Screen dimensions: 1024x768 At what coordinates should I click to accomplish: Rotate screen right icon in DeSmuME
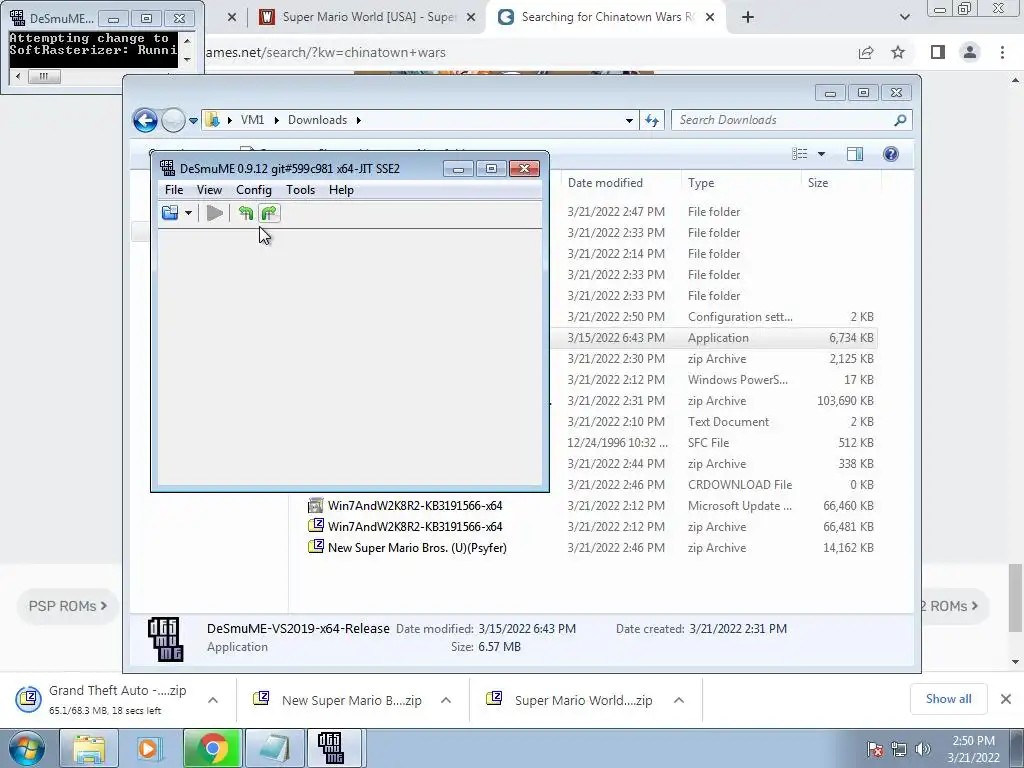[269, 213]
